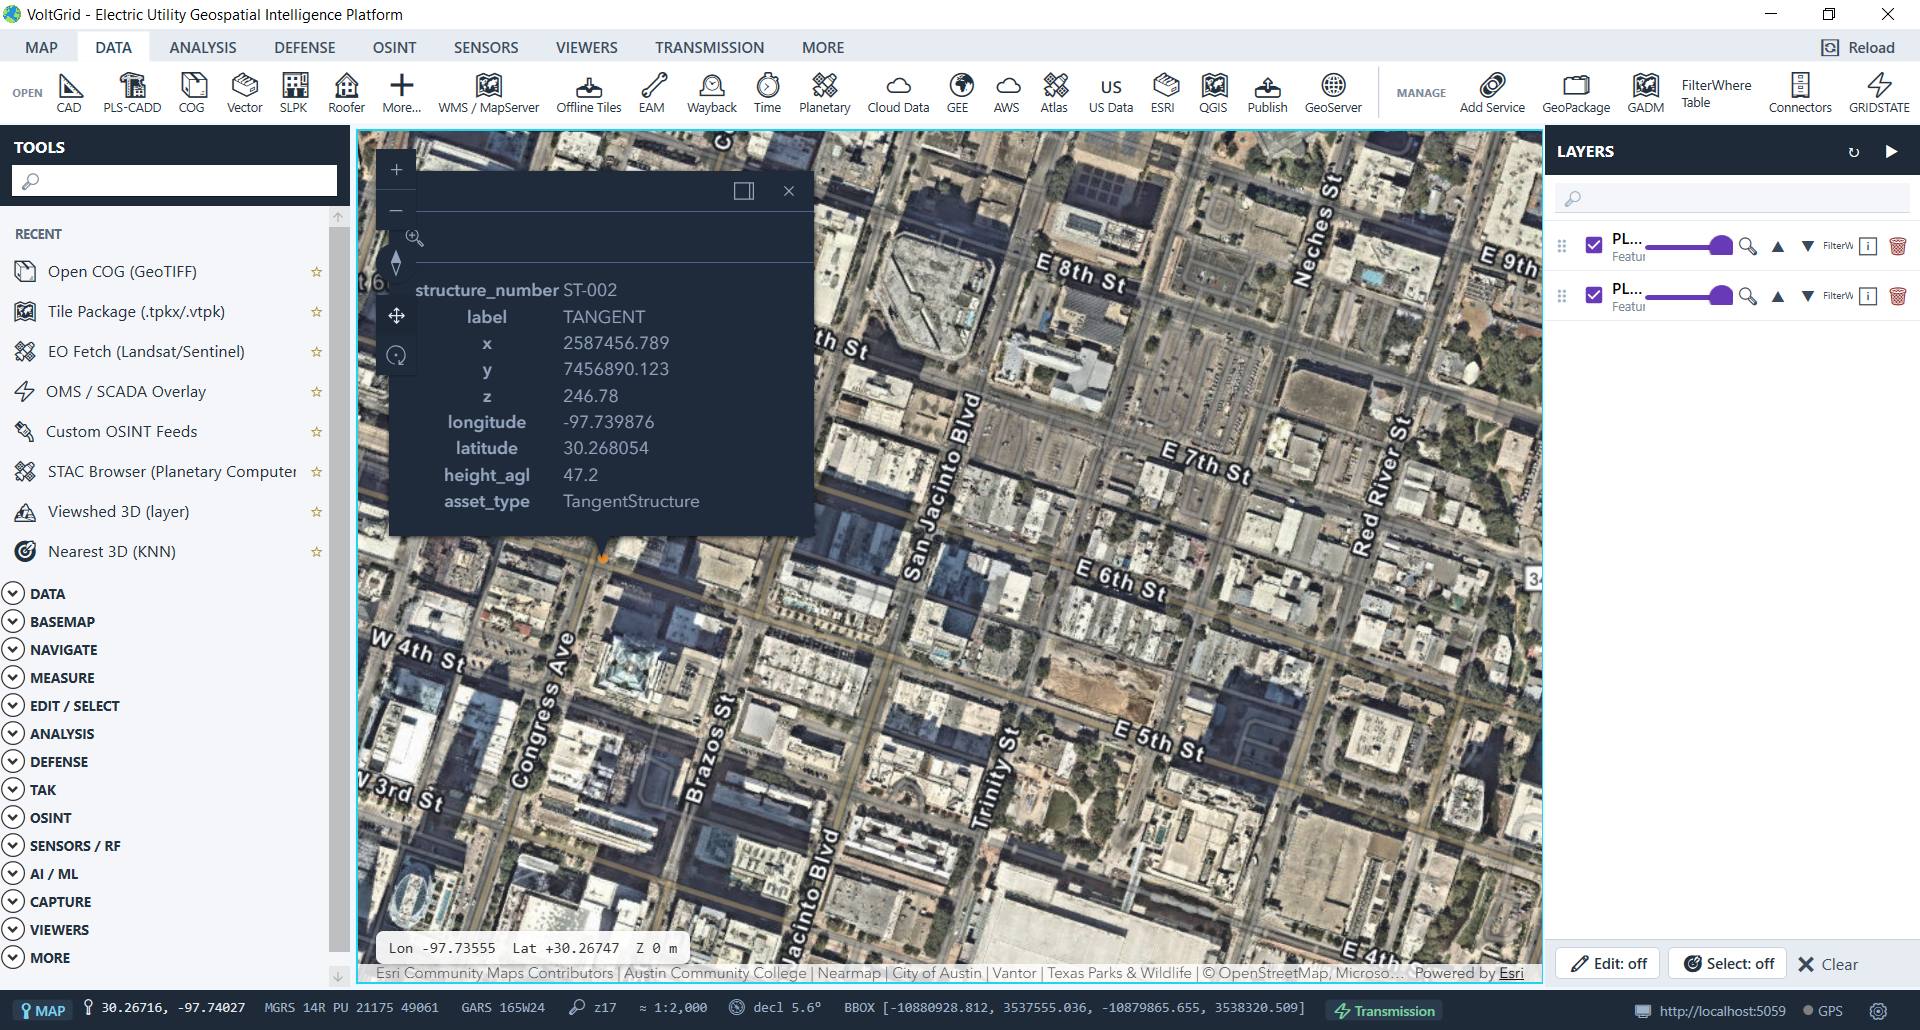Open Cloud Data sources

(x=899, y=93)
